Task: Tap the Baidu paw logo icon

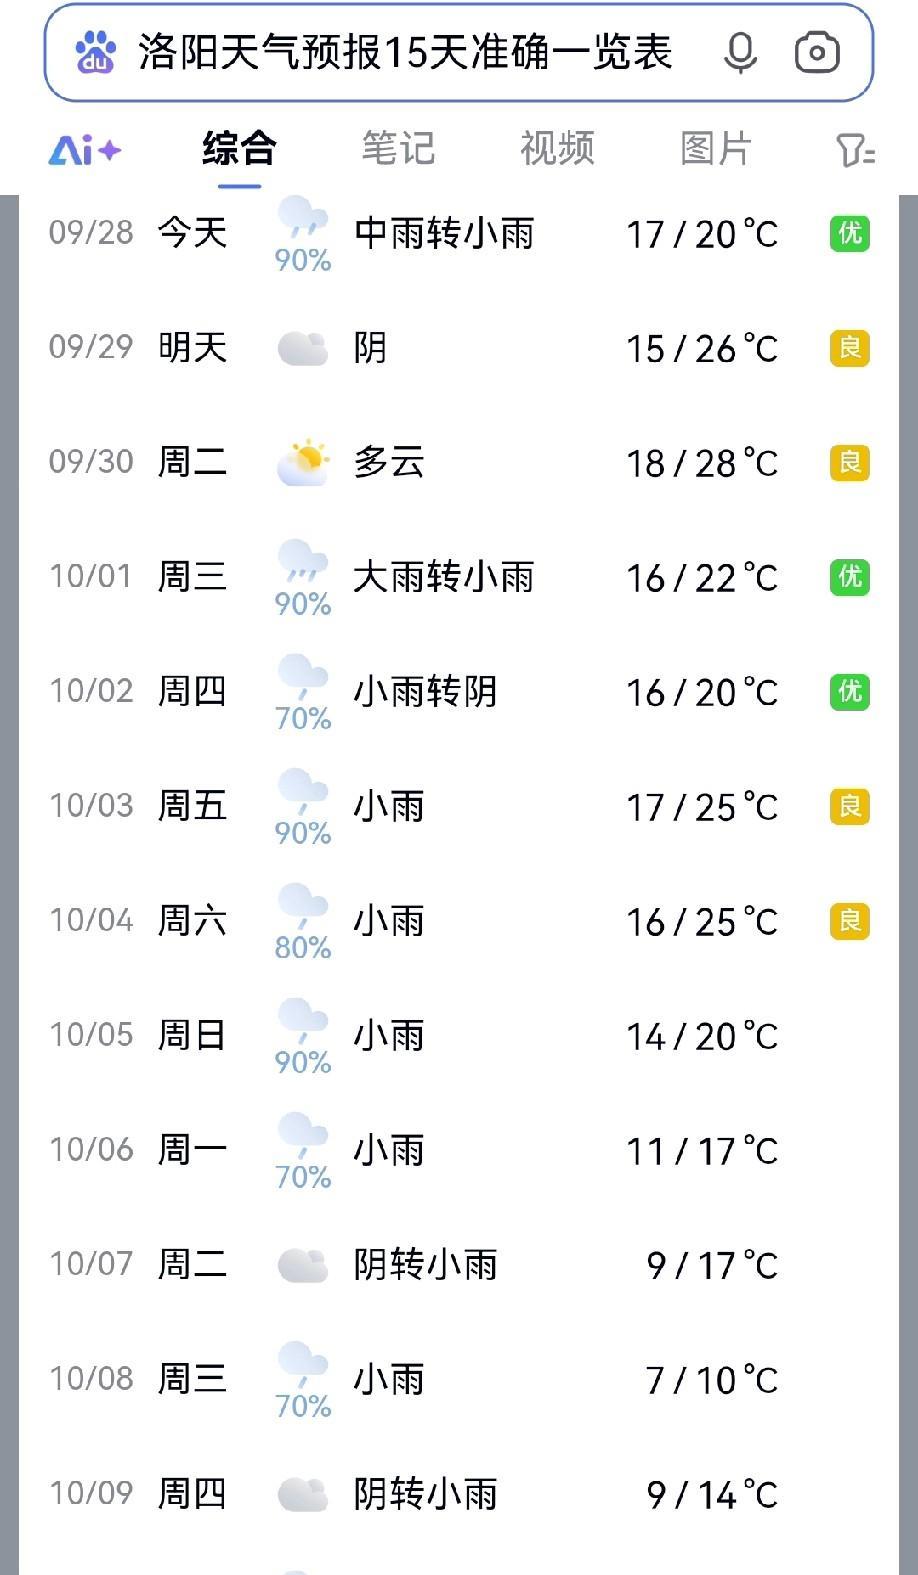Action: pos(95,53)
